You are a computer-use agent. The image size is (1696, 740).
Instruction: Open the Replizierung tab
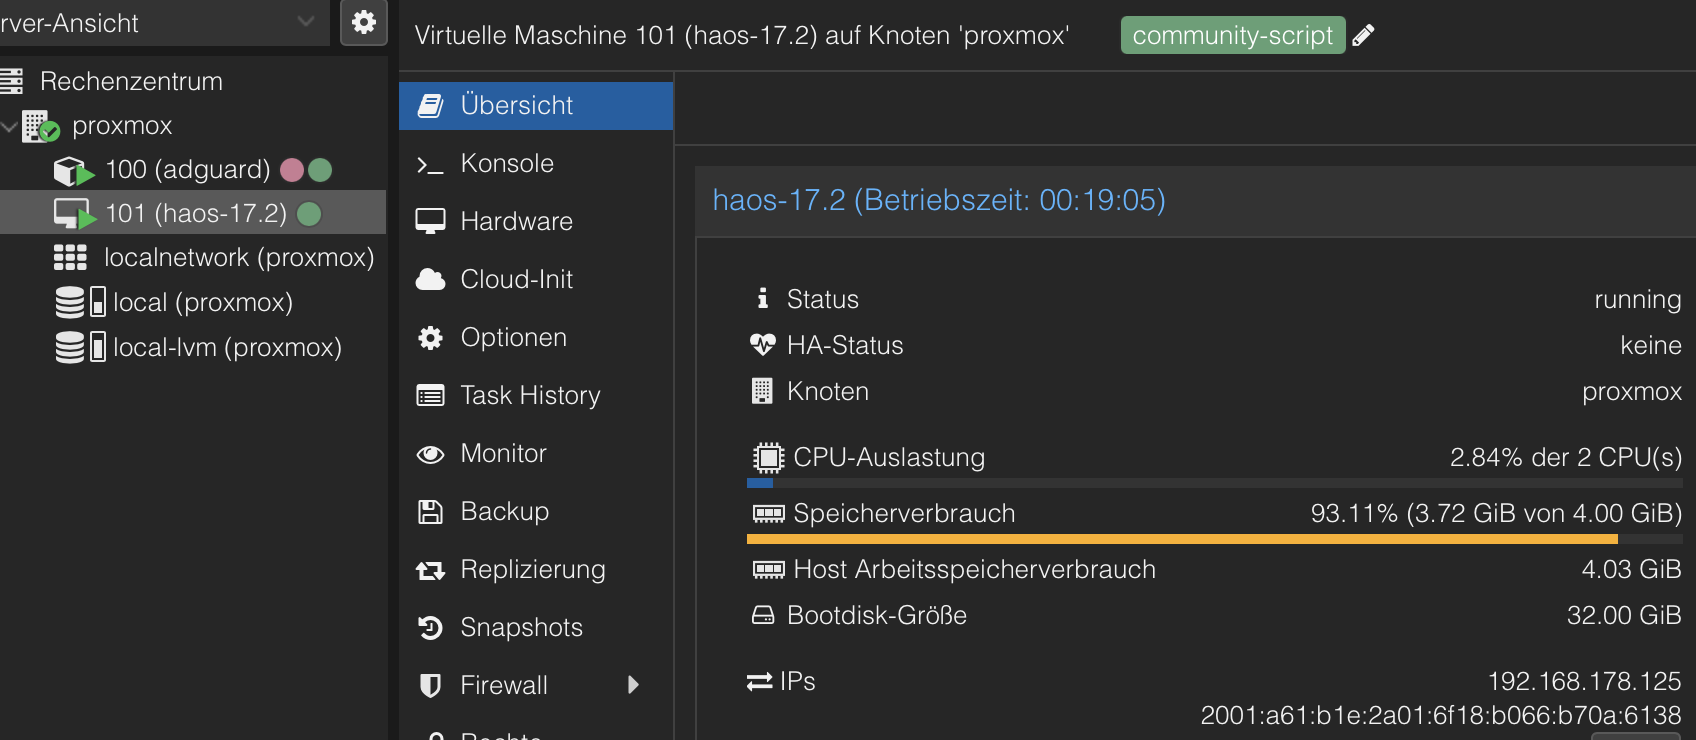pyautogui.click(x=536, y=569)
